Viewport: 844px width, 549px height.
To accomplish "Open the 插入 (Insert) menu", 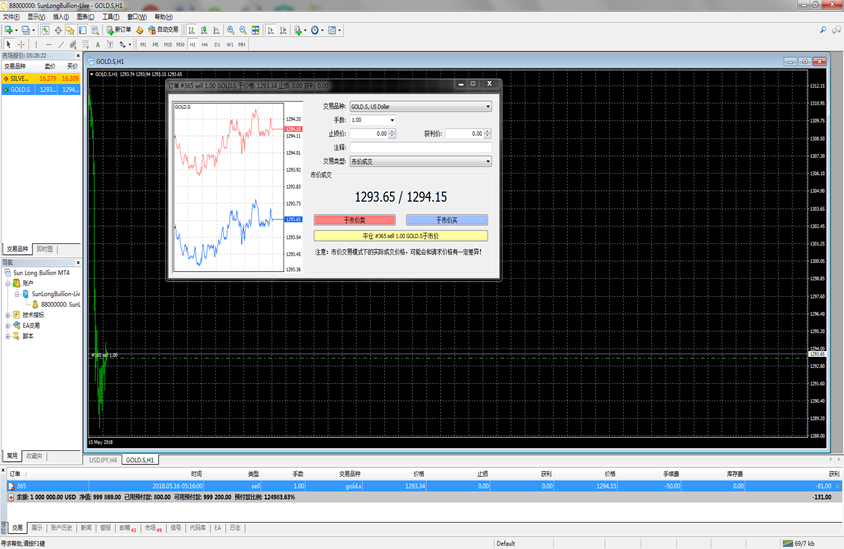I will pos(60,17).
